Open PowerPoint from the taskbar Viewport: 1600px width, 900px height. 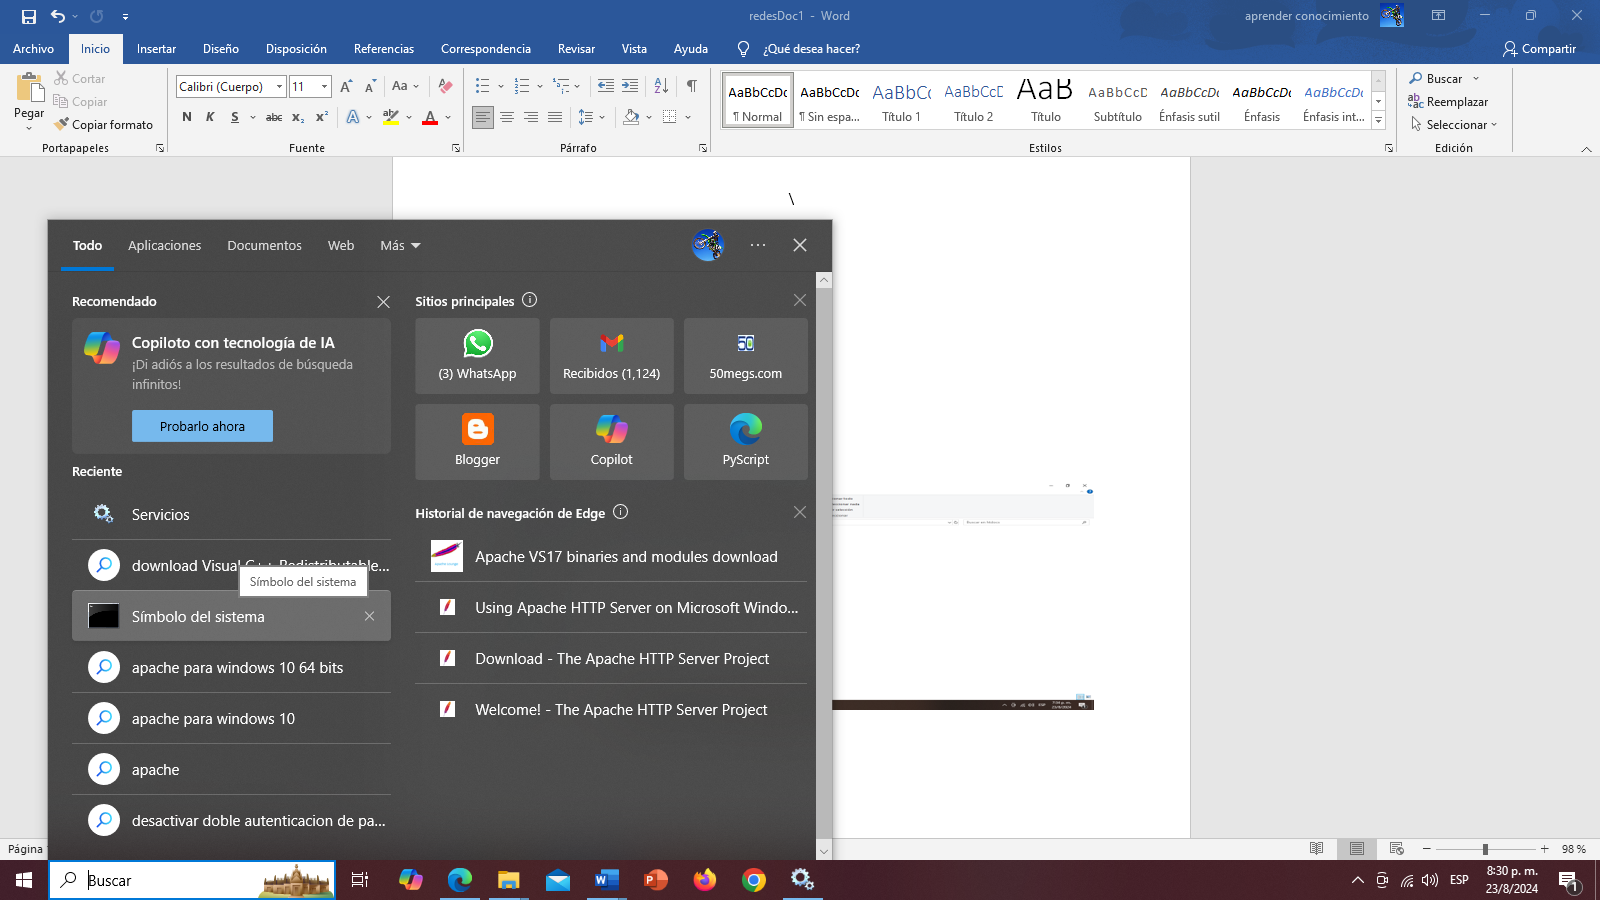[x=656, y=880]
